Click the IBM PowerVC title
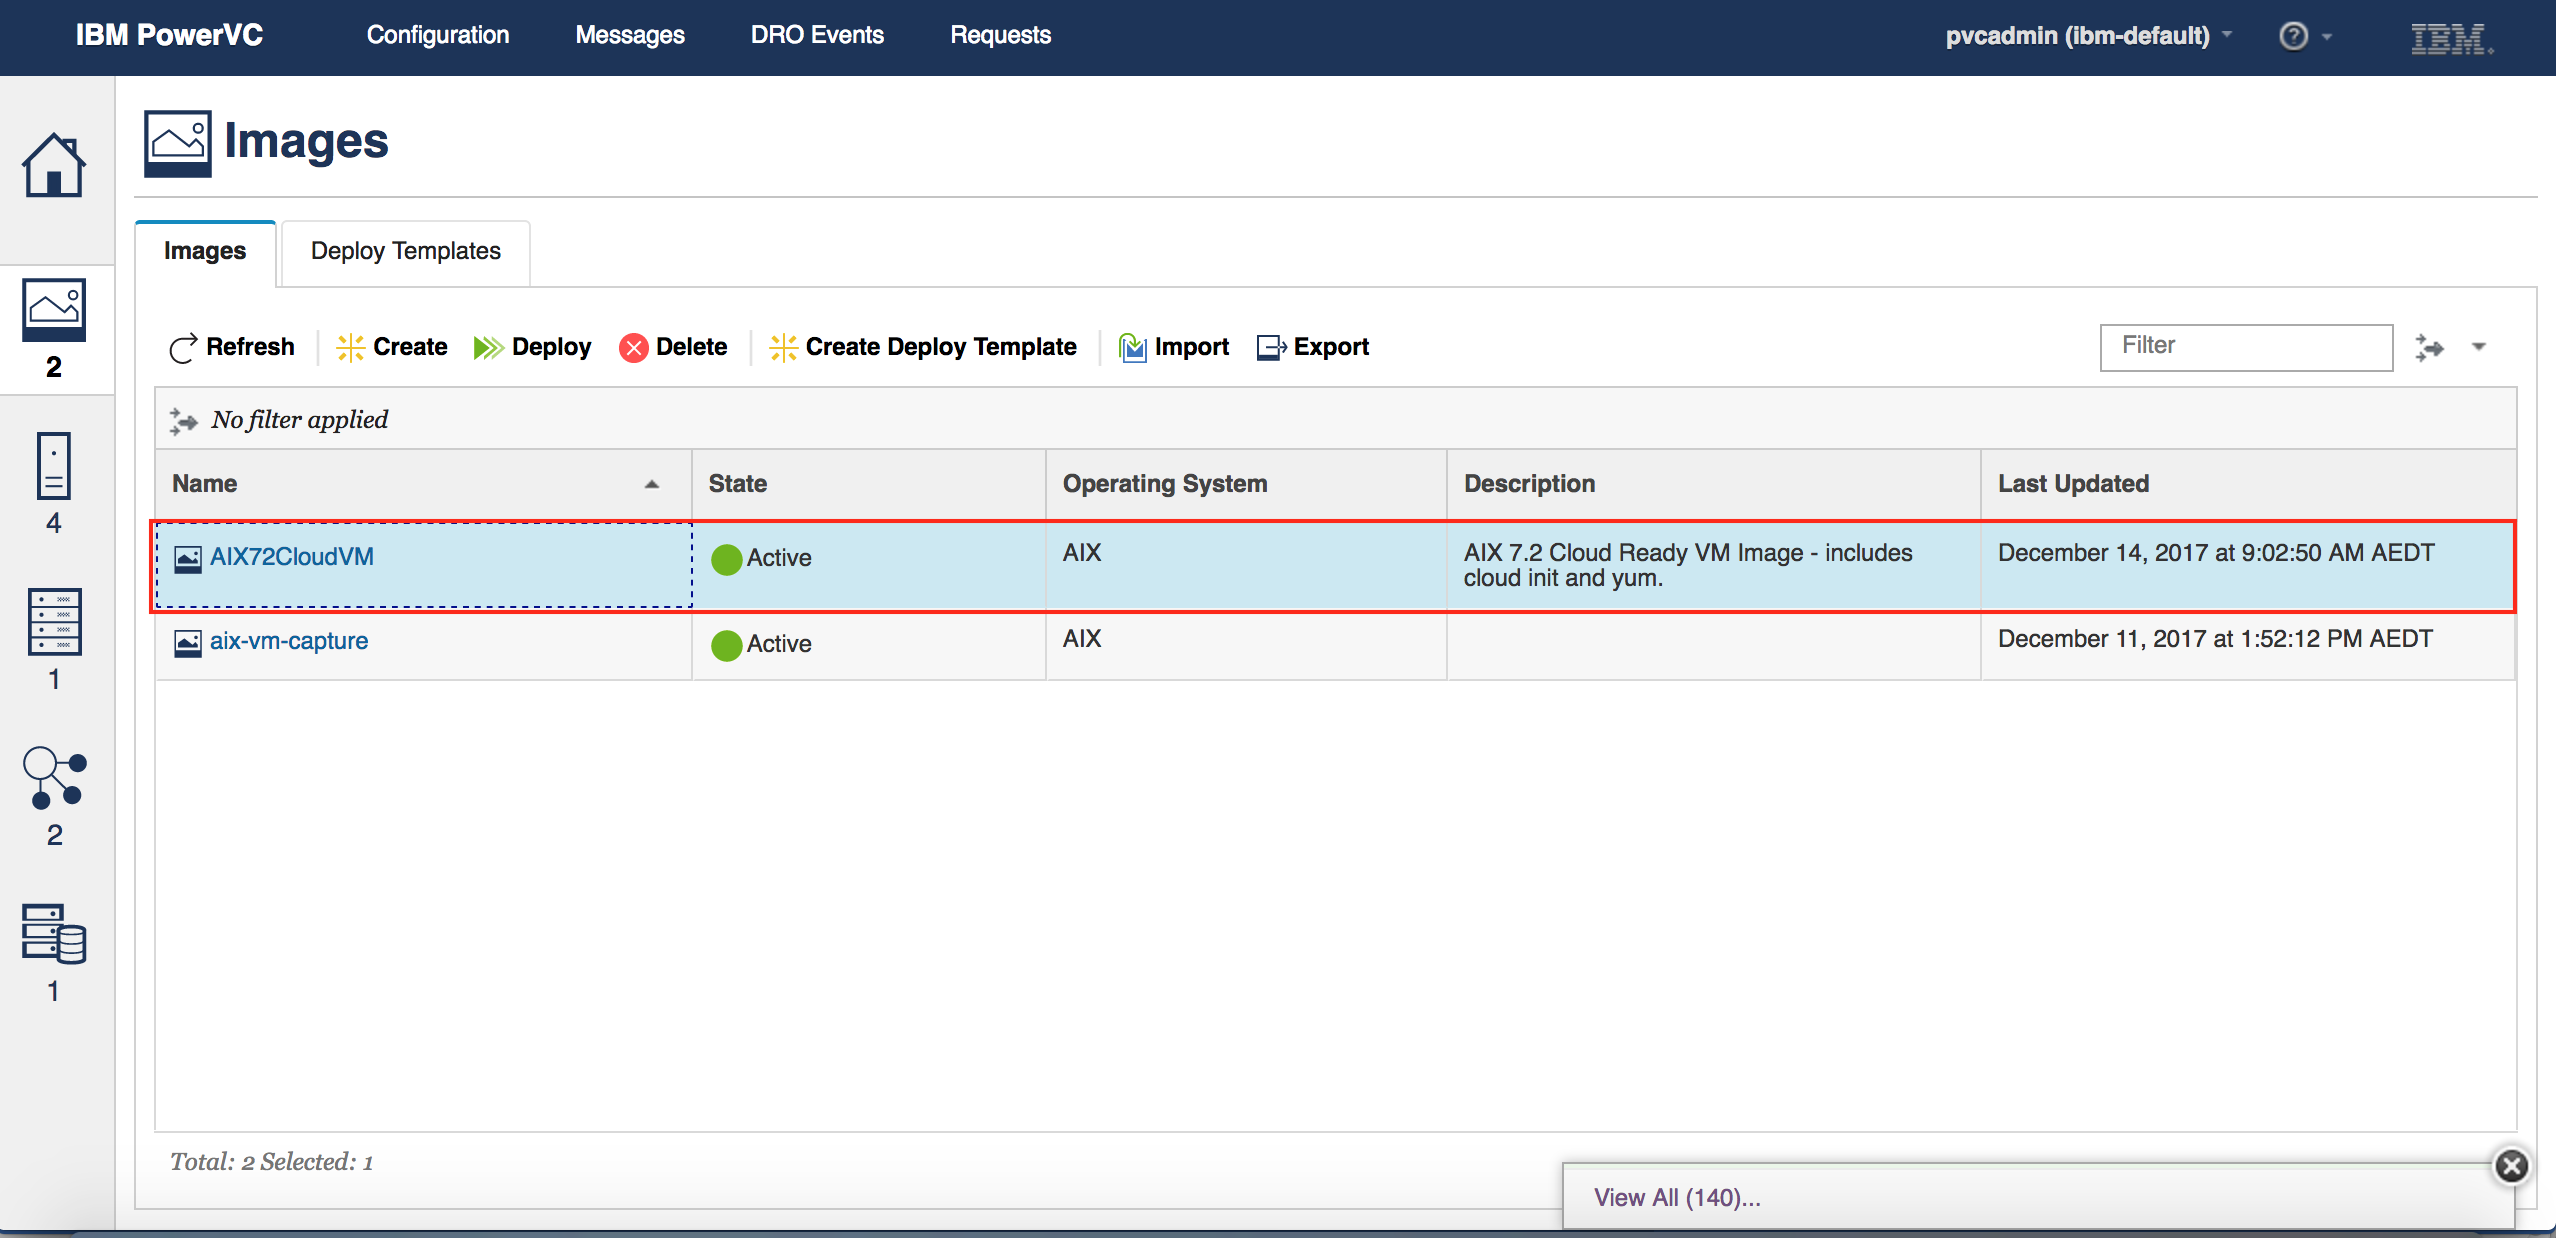Viewport: 2556px width, 1238px height. tap(169, 35)
